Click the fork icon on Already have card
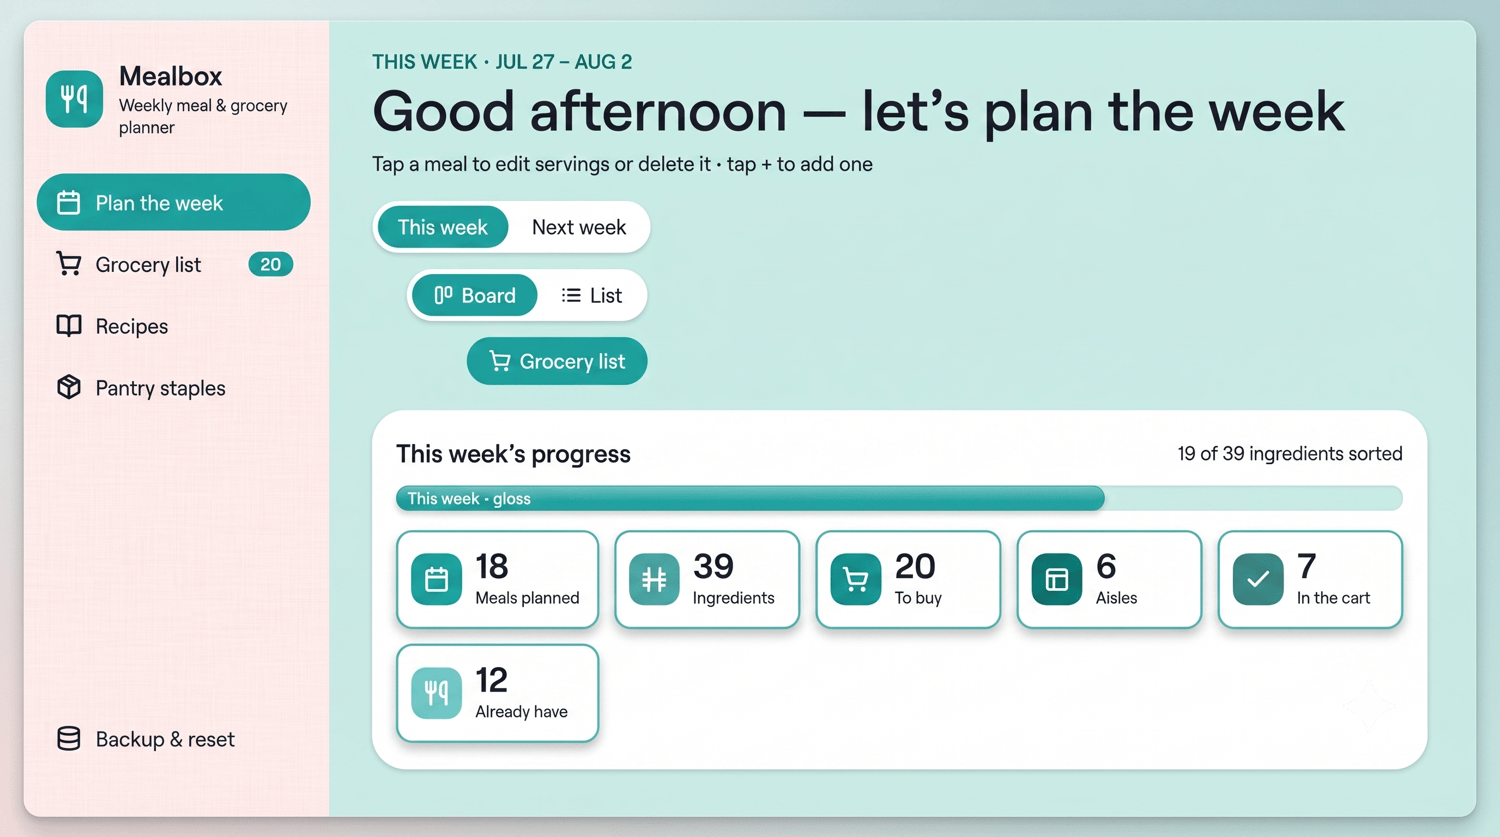Screen dimensions: 1500x837 point(436,693)
